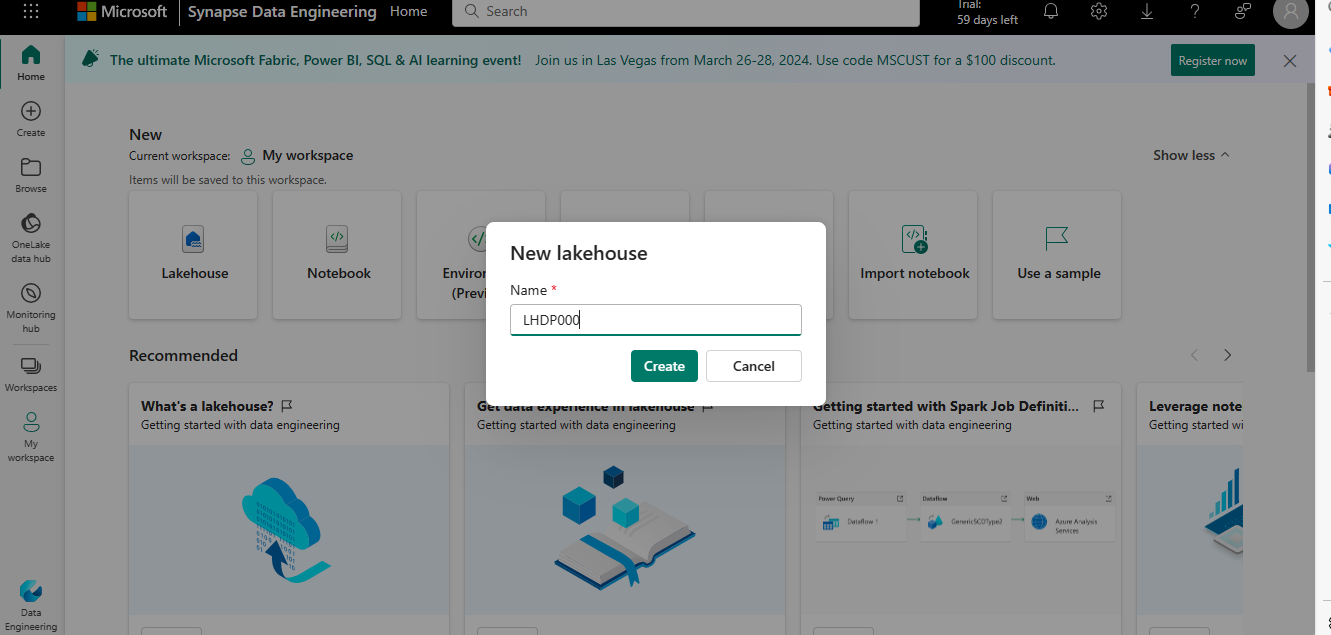Screen dimensions: 1331x635
Task: Open OneLake data hub
Action: (x=31, y=238)
